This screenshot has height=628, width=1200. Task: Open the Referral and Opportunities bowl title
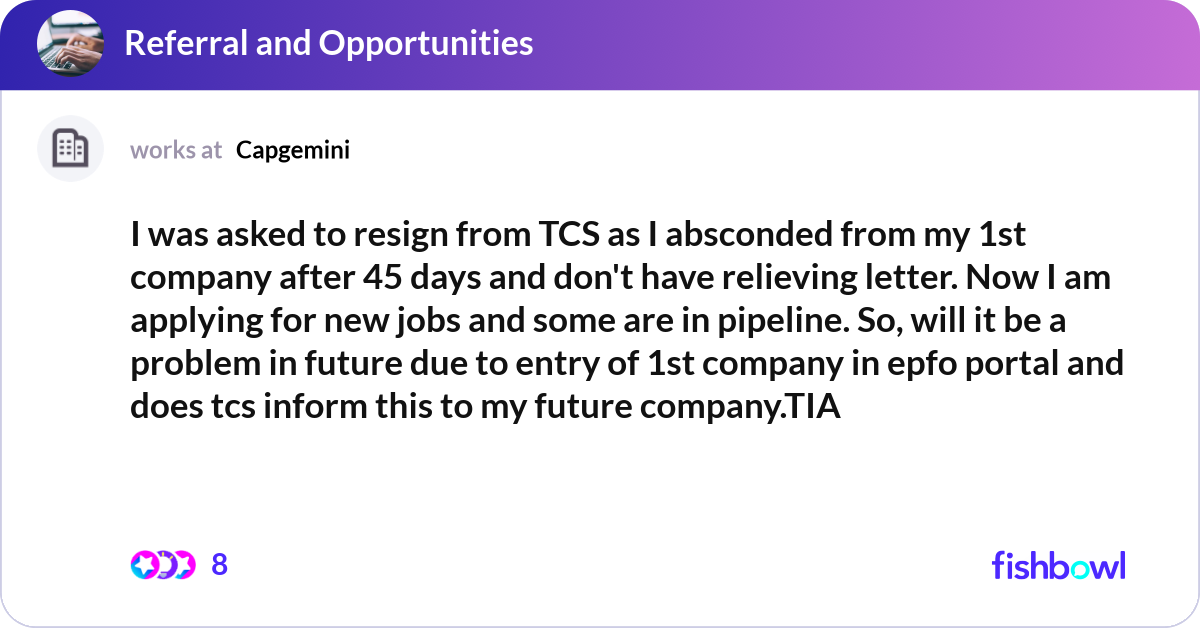pyautogui.click(x=329, y=43)
